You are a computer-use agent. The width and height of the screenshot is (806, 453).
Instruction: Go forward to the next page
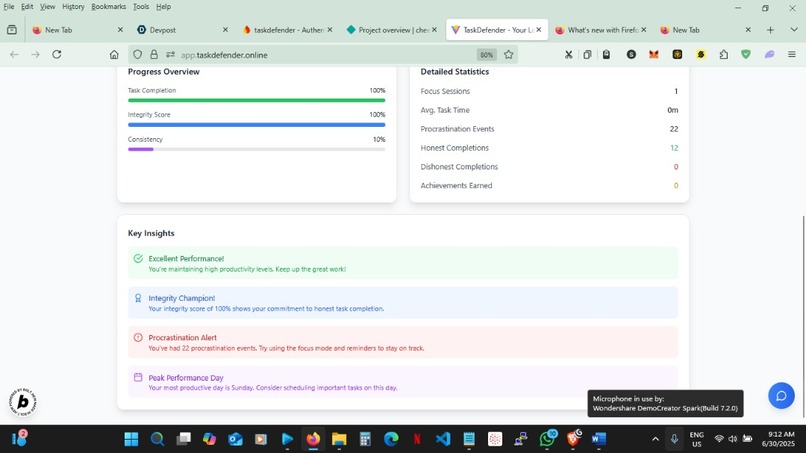click(x=35, y=55)
